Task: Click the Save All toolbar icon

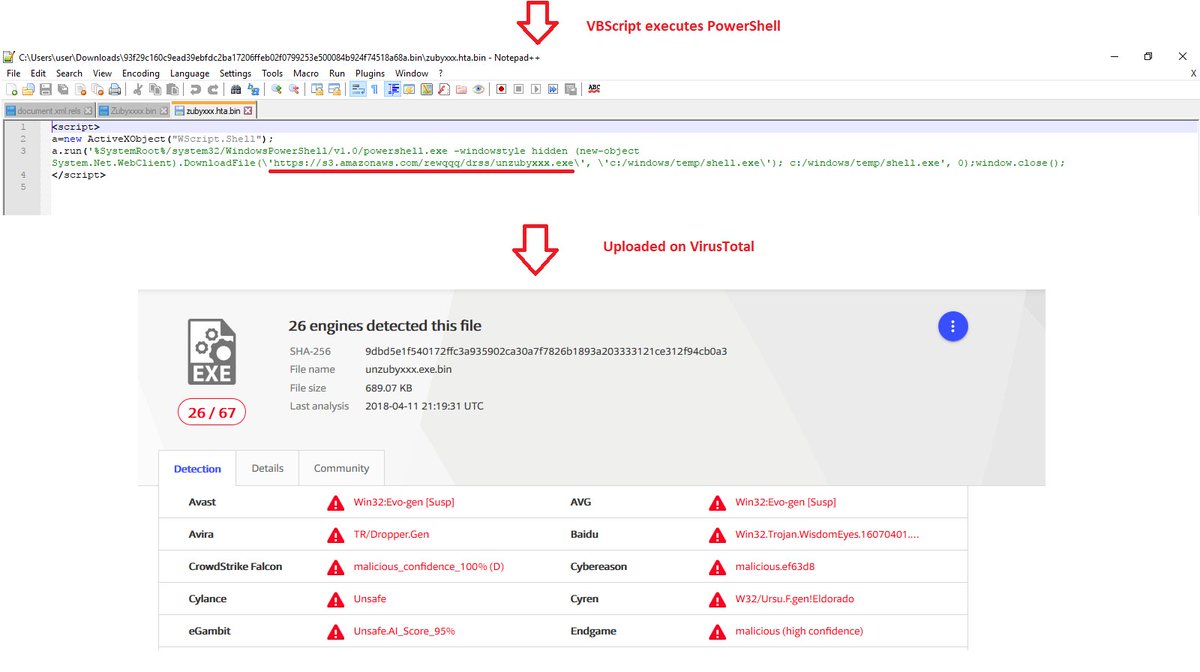Action: [x=63, y=89]
